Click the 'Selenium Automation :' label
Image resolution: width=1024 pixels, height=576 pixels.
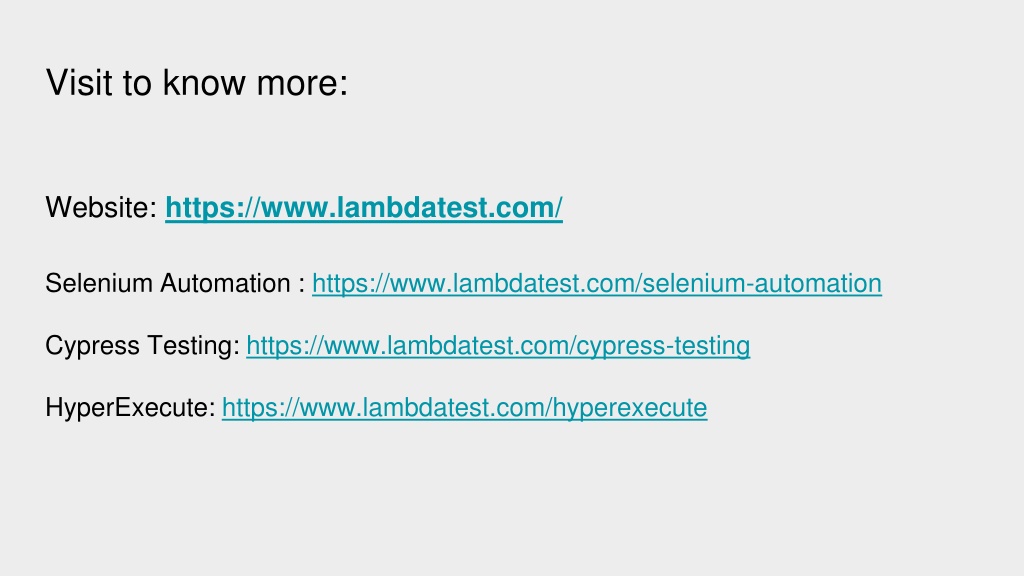coord(175,283)
